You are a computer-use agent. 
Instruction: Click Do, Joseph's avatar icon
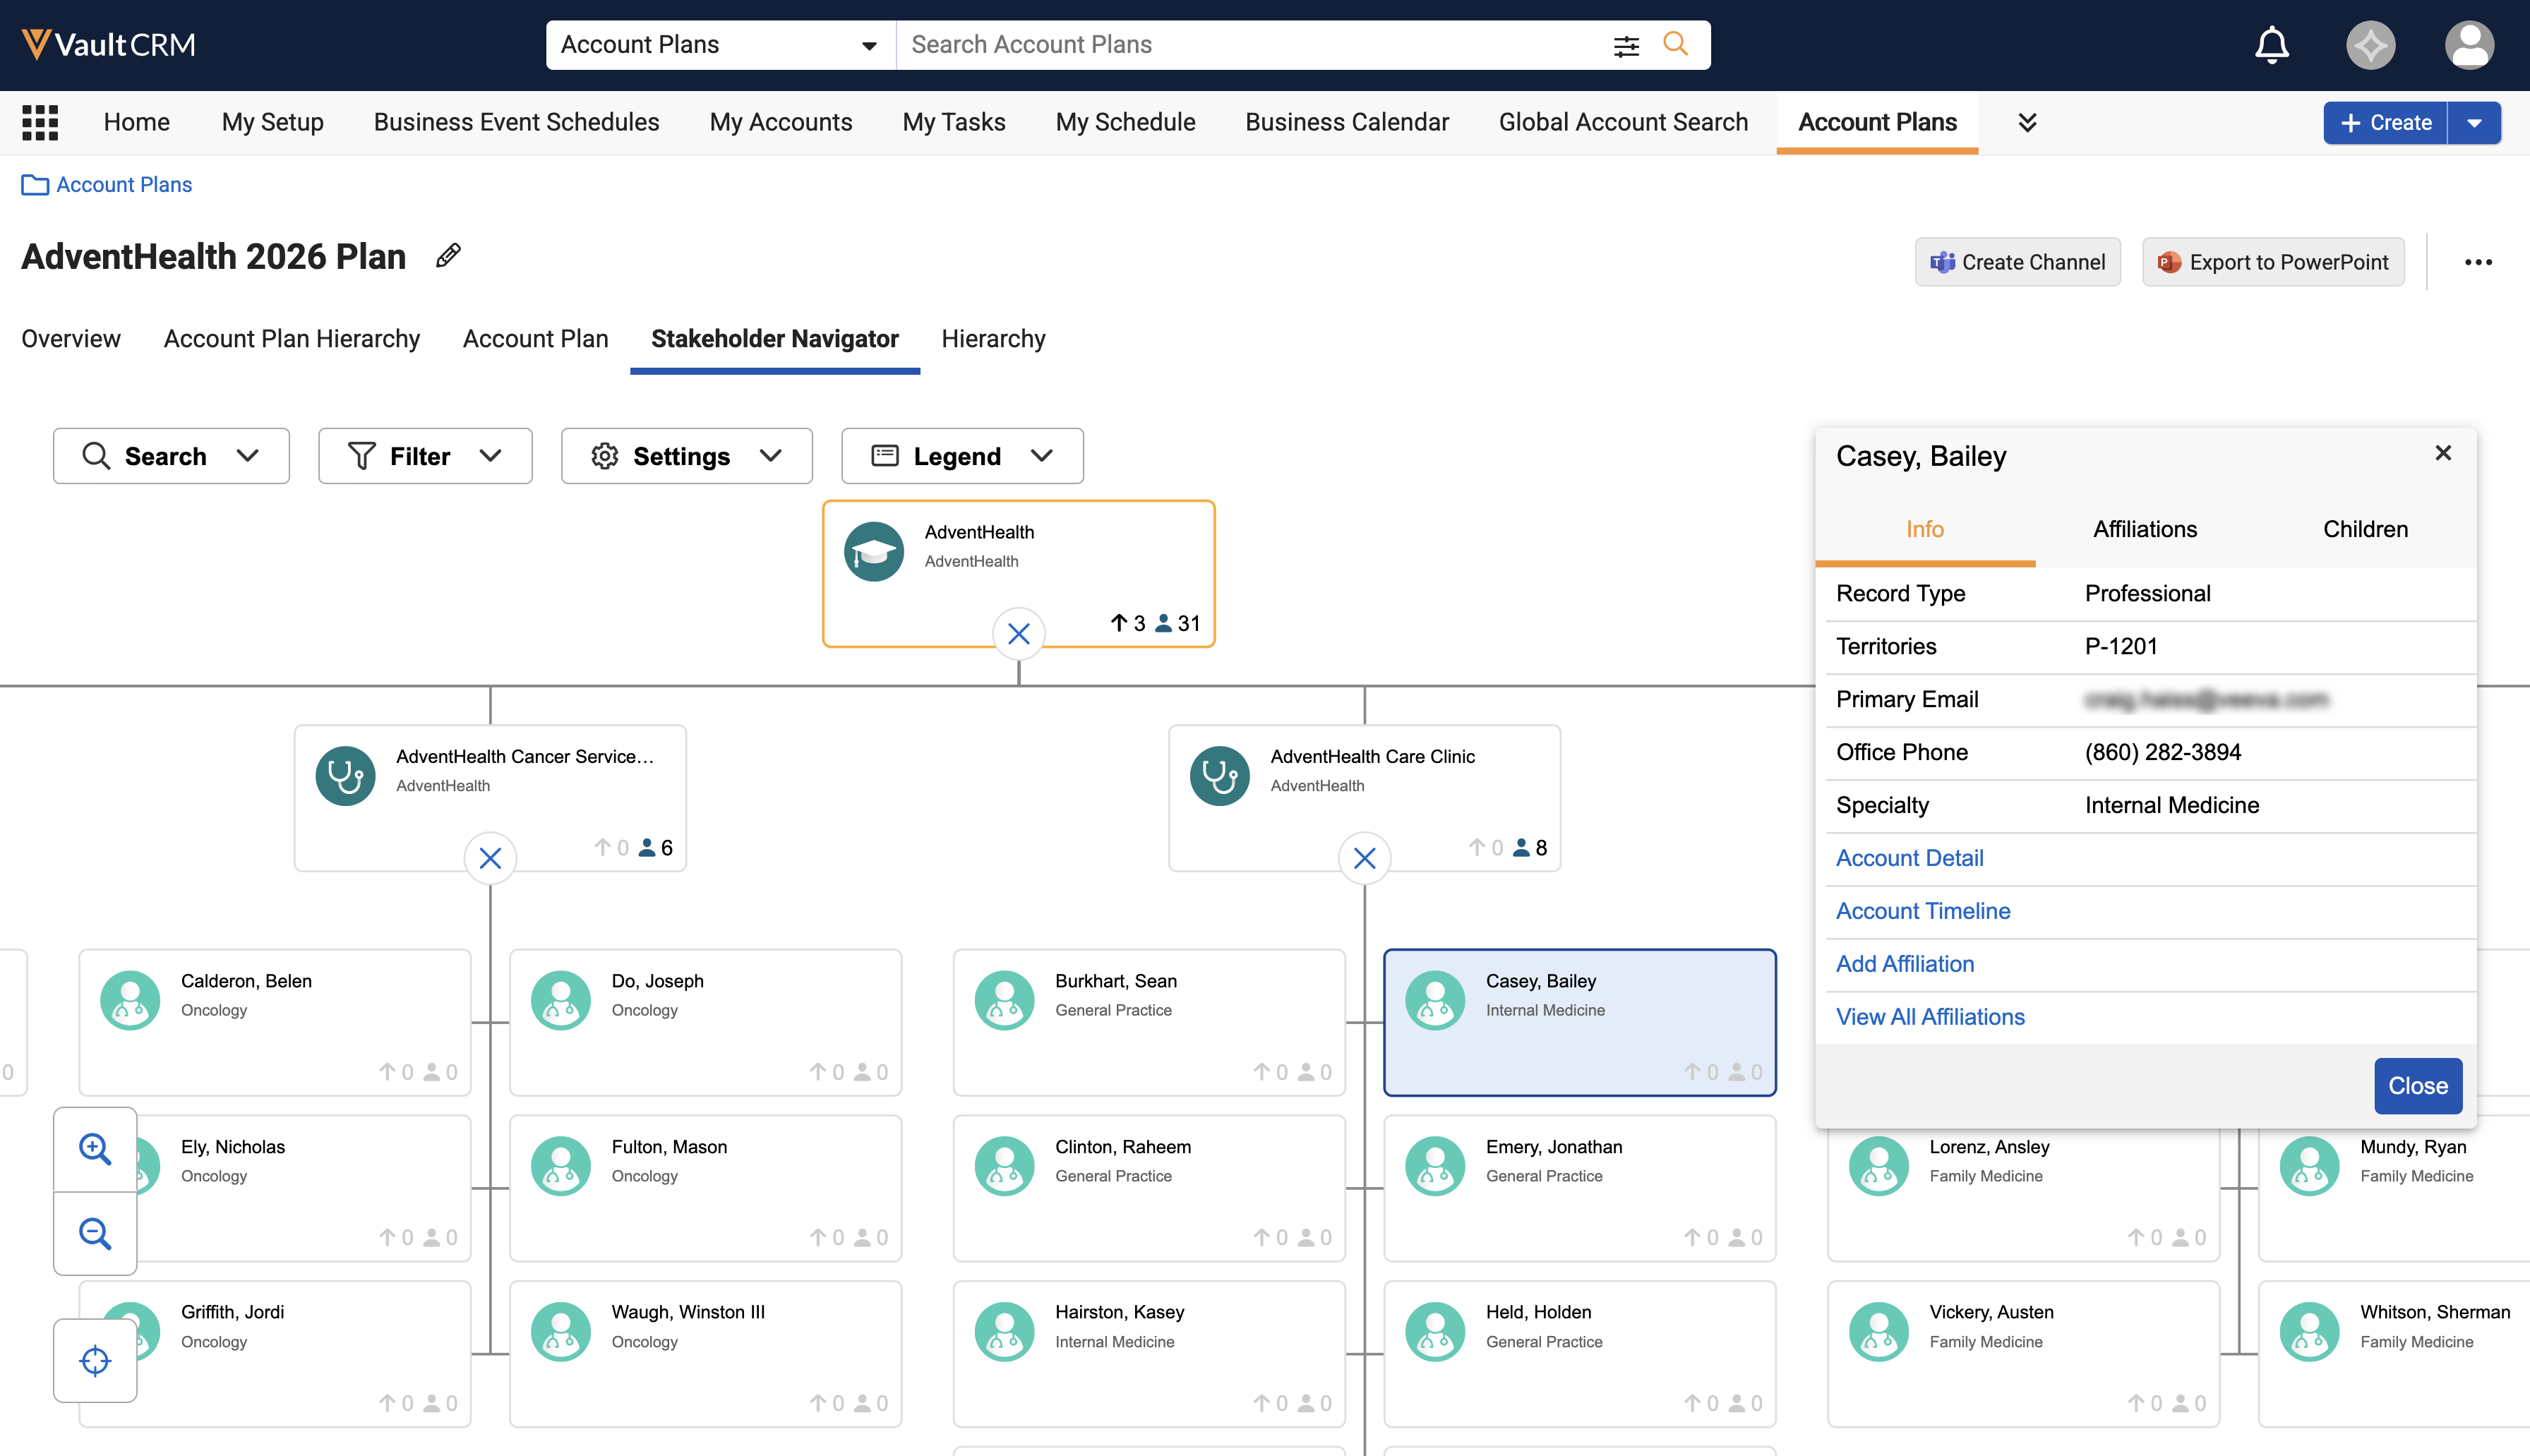pos(560,1000)
